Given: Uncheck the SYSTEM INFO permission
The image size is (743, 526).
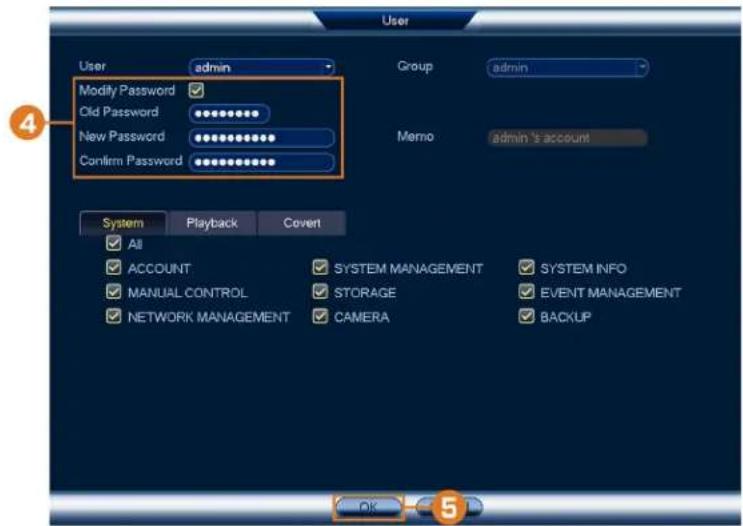Looking at the screenshot, I should 526,267.
